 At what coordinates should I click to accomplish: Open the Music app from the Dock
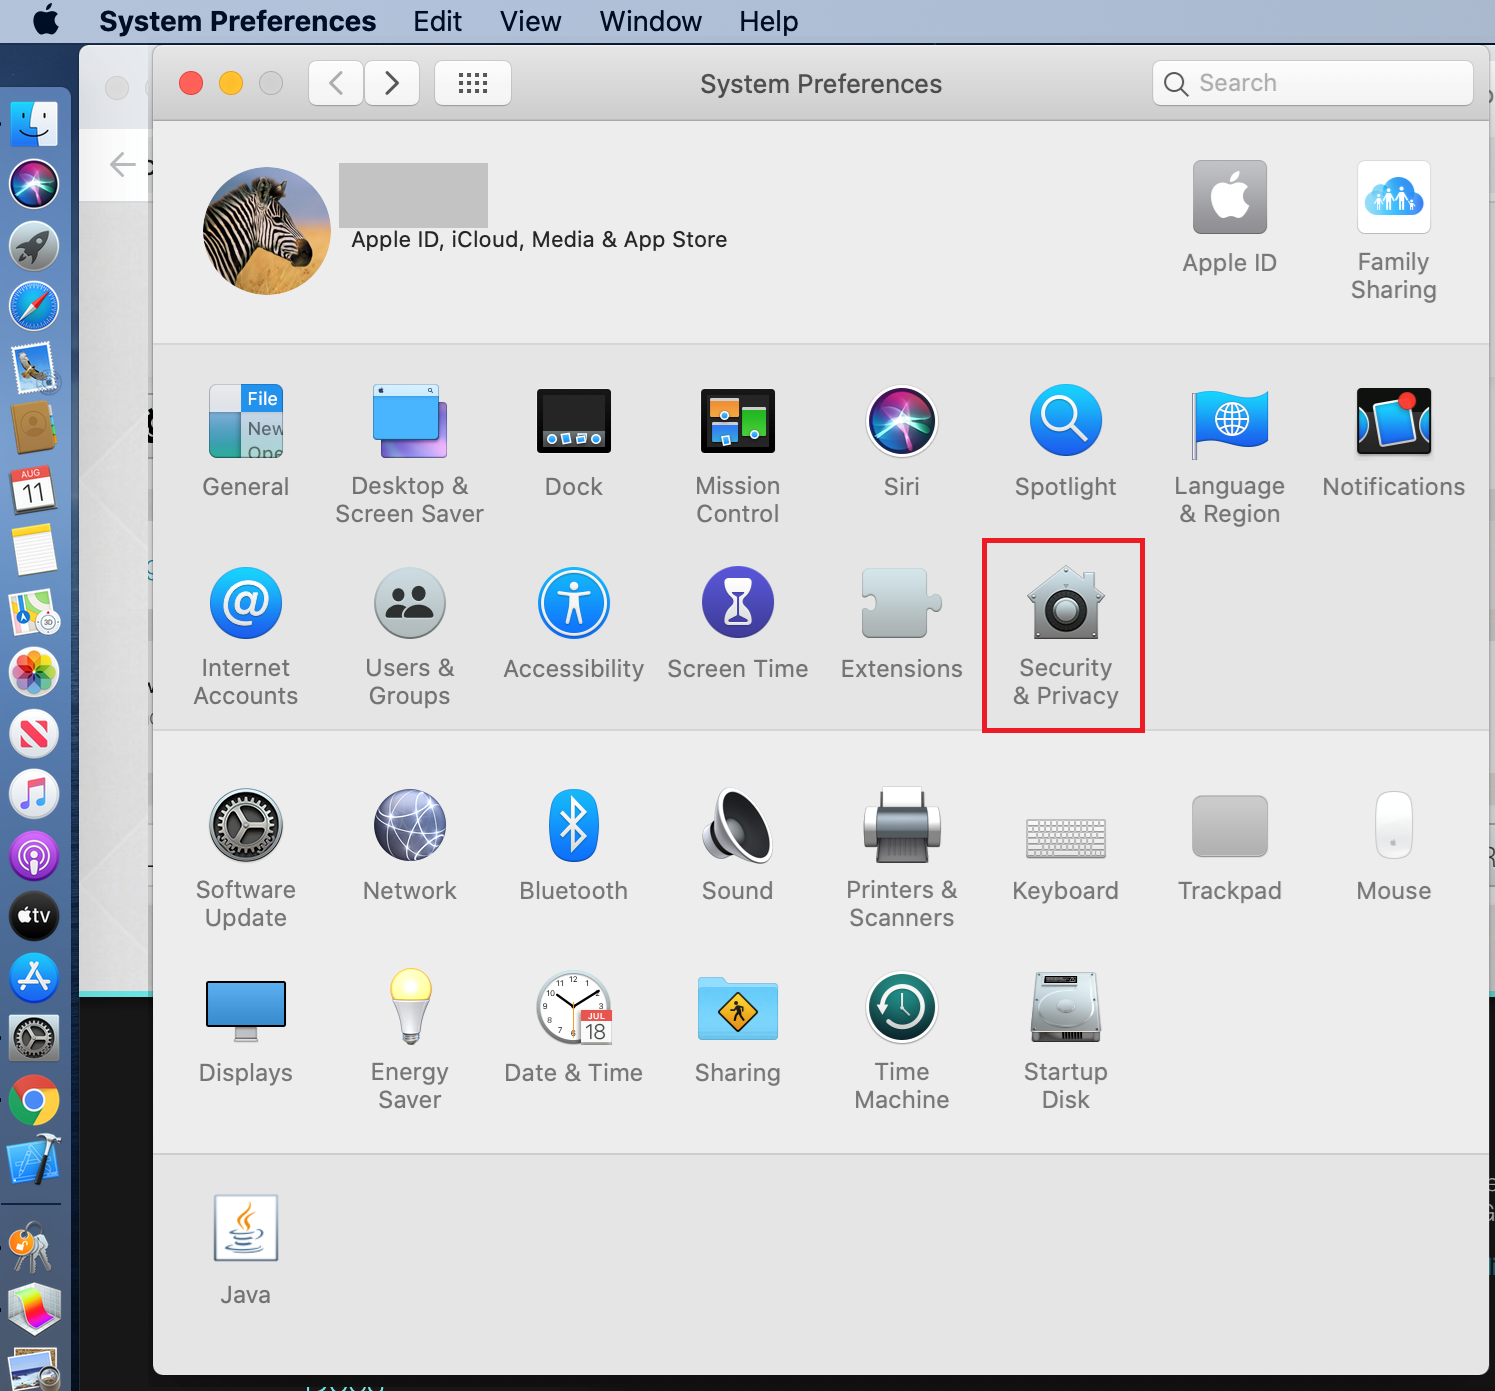coord(34,794)
